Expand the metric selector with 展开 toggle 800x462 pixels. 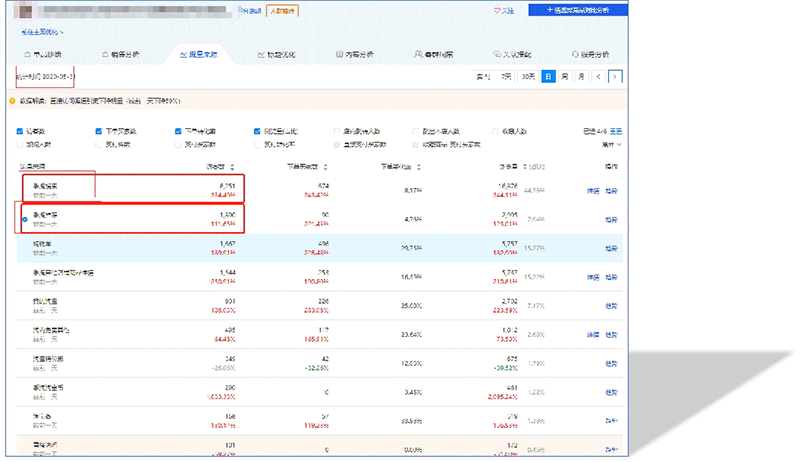click(x=606, y=144)
